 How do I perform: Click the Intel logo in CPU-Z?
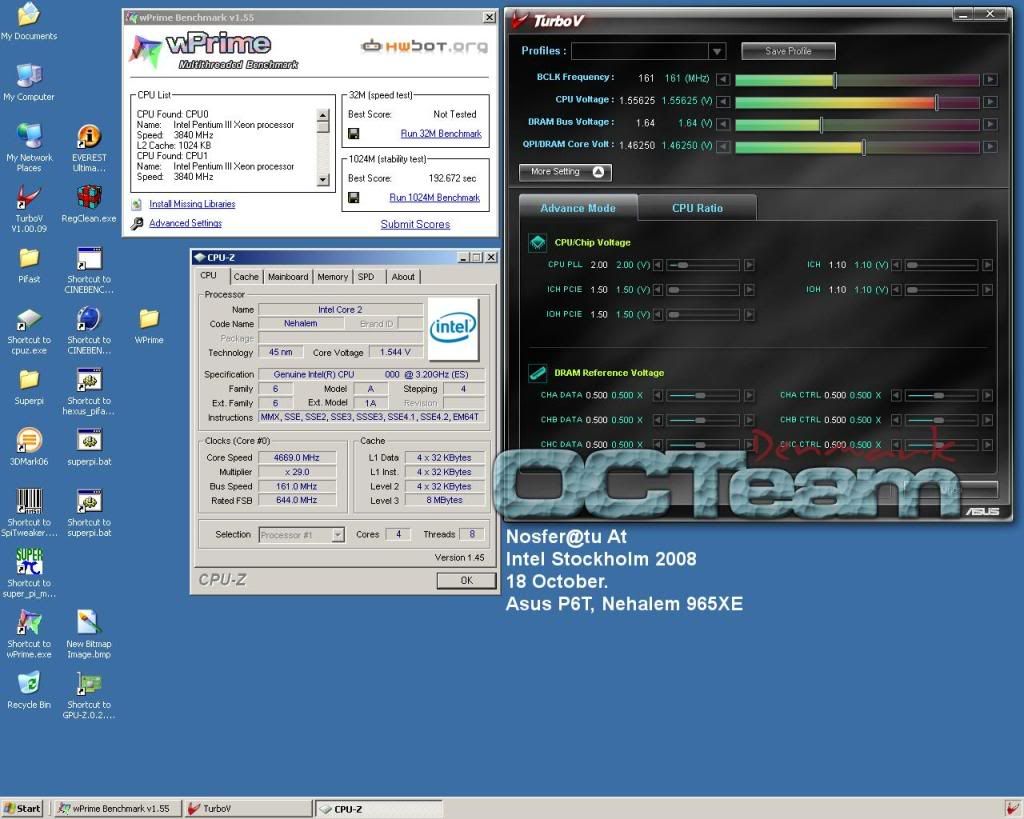click(x=453, y=329)
